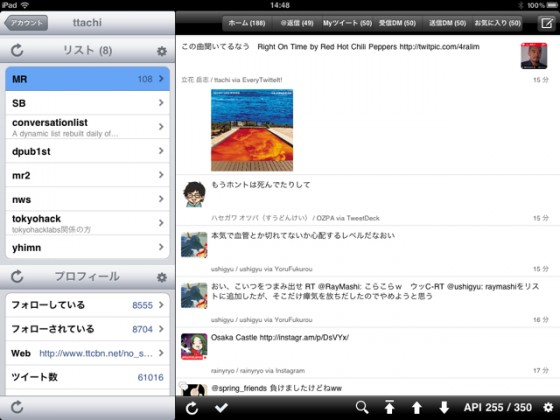This screenshot has height=420, width=560.
Task: Open the フォローしている following row
Action: (x=88, y=305)
